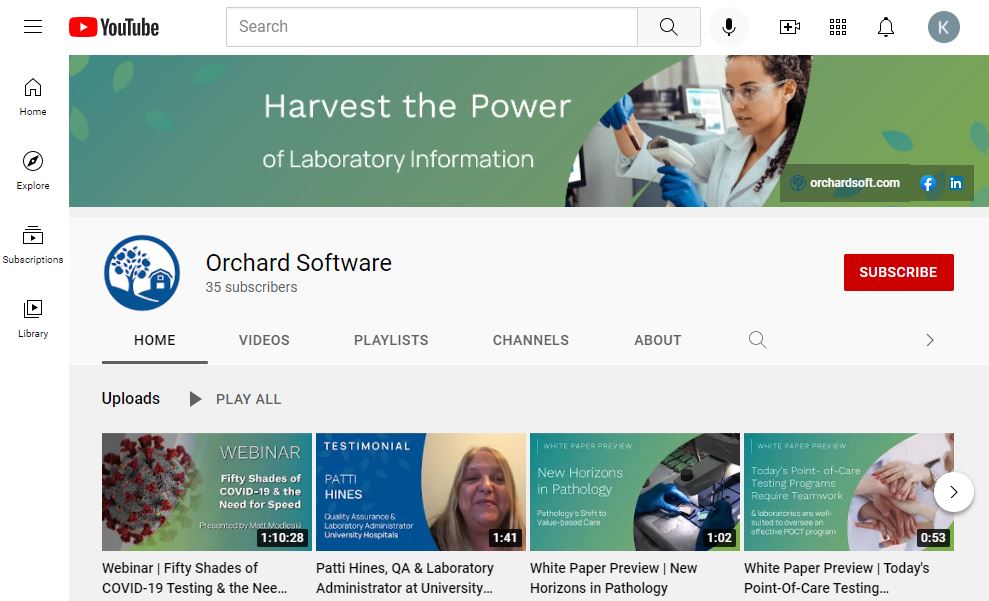
Task: Go to Home in the sidebar
Action: [33, 96]
